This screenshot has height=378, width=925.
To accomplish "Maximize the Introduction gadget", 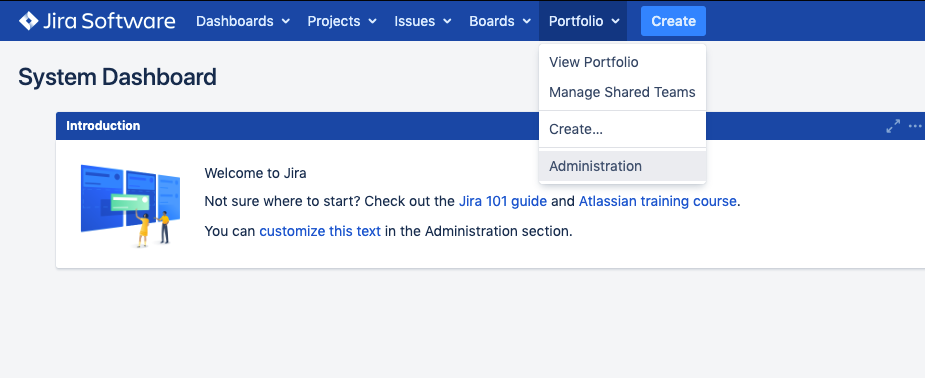I will tap(893, 126).
